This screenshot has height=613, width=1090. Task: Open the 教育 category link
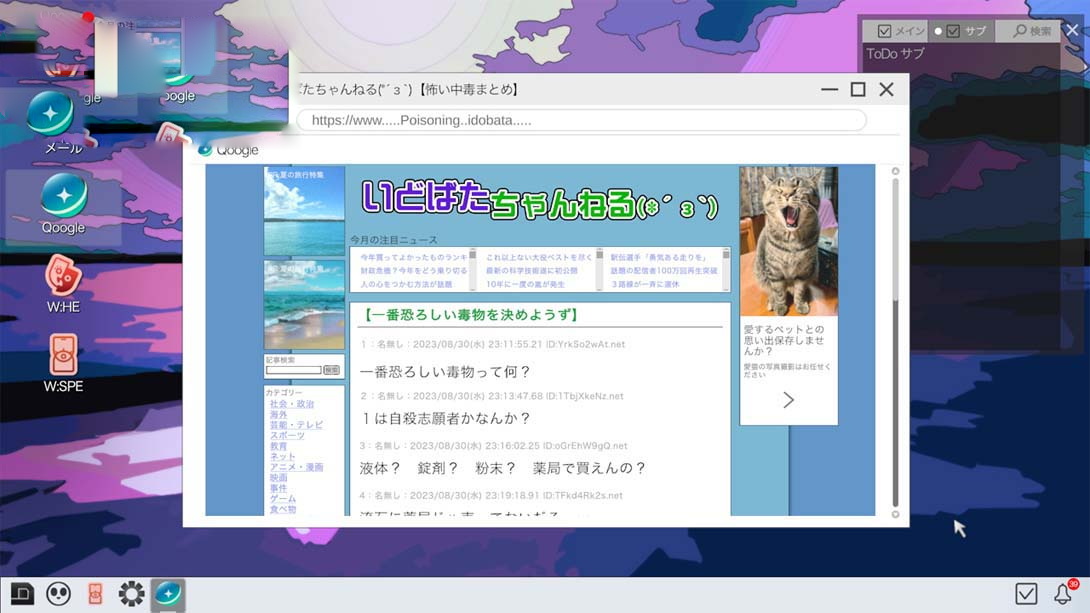point(278,446)
